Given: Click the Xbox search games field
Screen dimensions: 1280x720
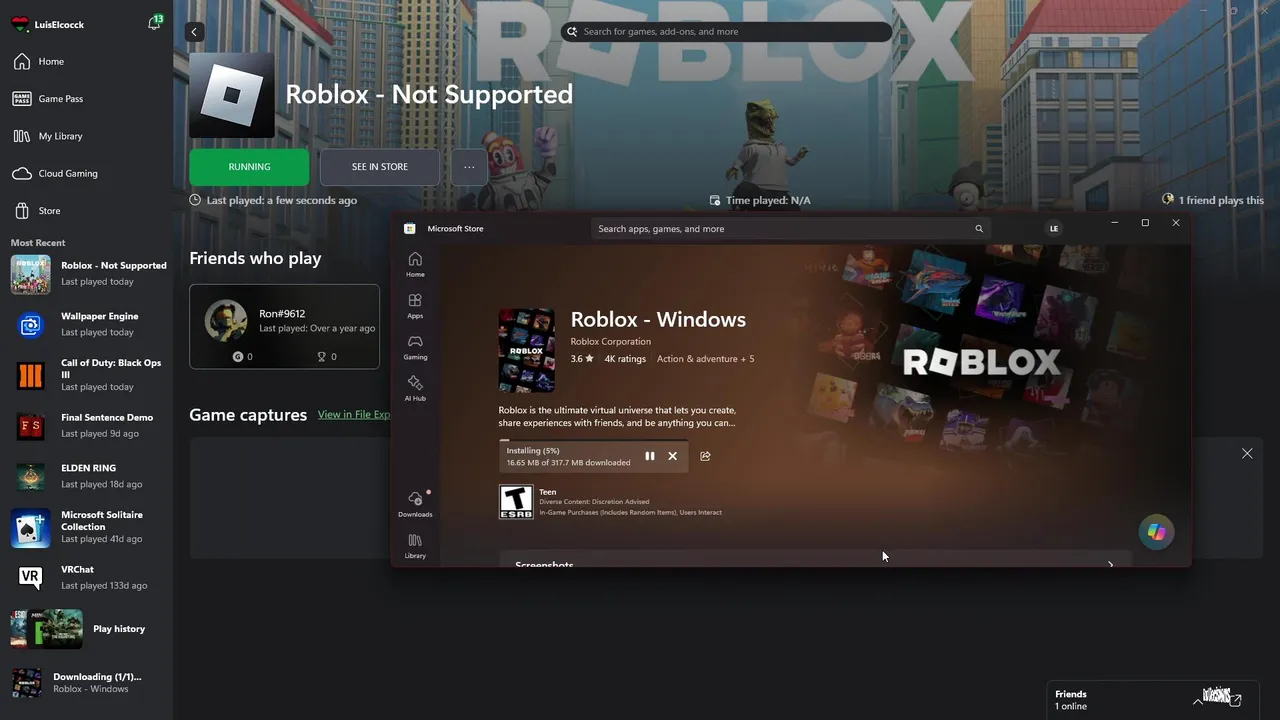Looking at the screenshot, I should coord(726,32).
